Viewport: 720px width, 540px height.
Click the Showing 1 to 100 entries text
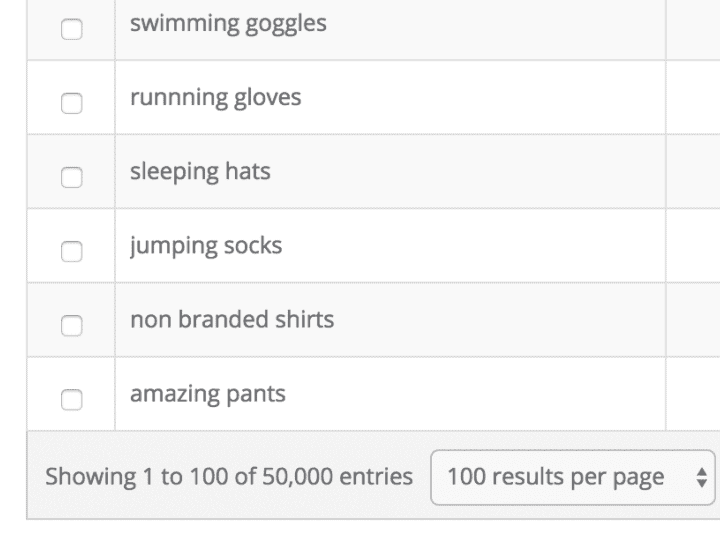point(229,477)
